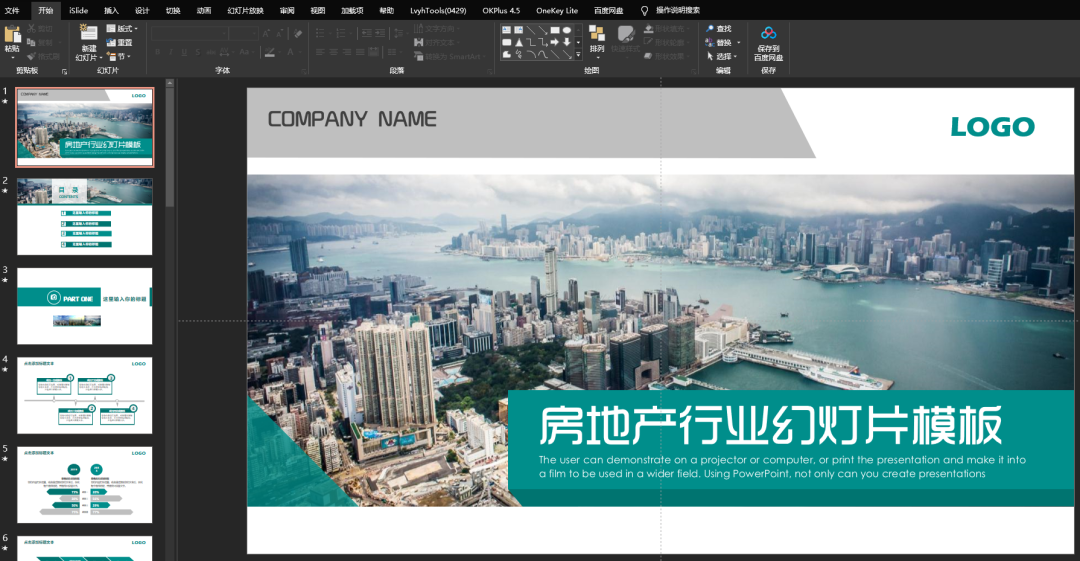Open the Clipboard group dialog launcher
This screenshot has height=561, width=1080.
pyautogui.click(x=65, y=71)
